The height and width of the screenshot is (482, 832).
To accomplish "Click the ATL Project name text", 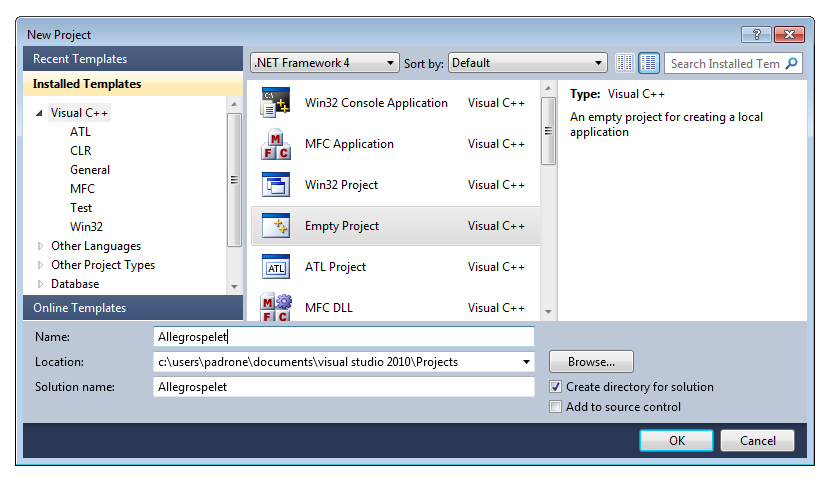I will pyautogui.click(x=335, y=267).
